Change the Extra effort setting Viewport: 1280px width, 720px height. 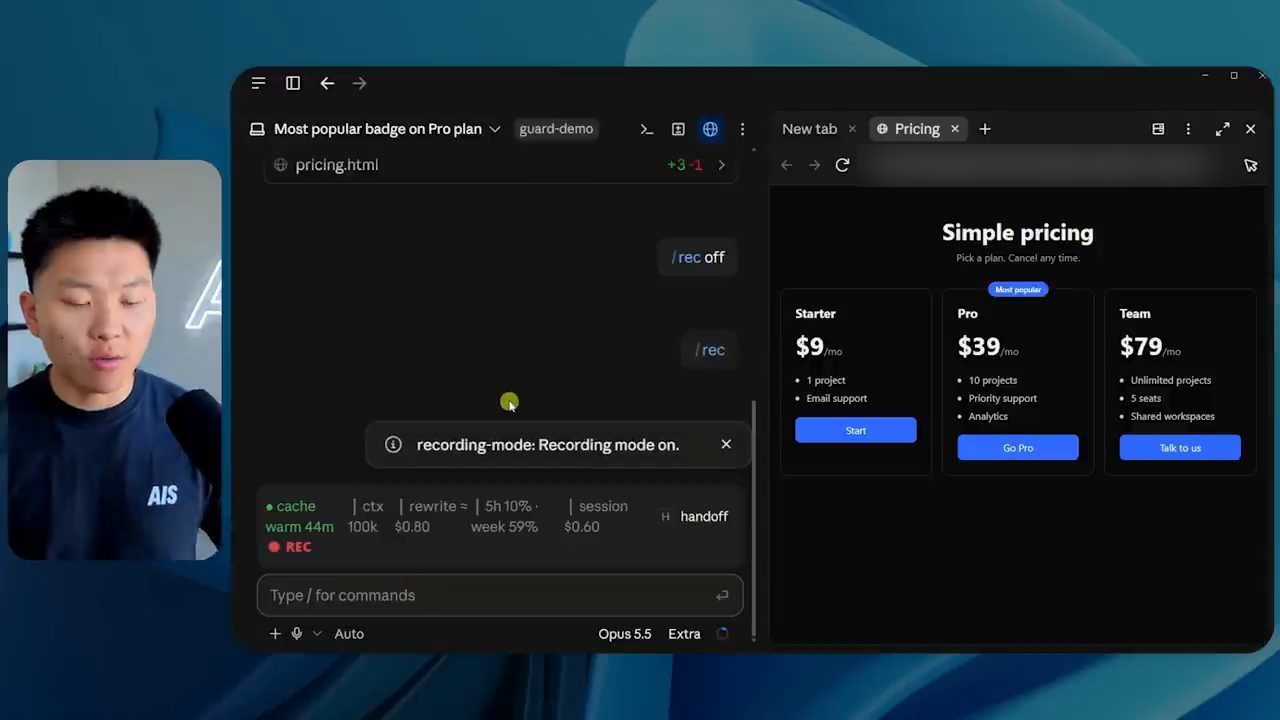[x=684, y=634]
